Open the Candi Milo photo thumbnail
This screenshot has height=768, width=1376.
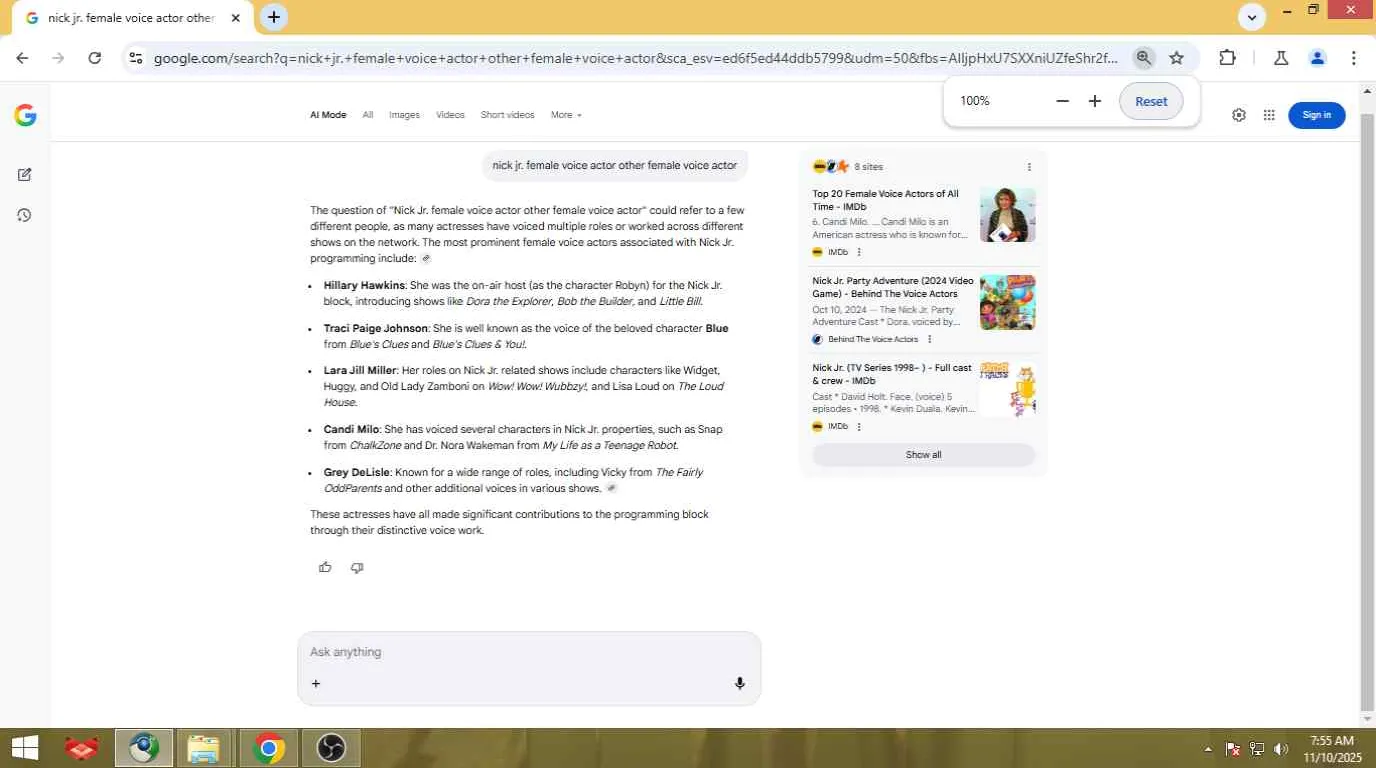(1007, 215)
